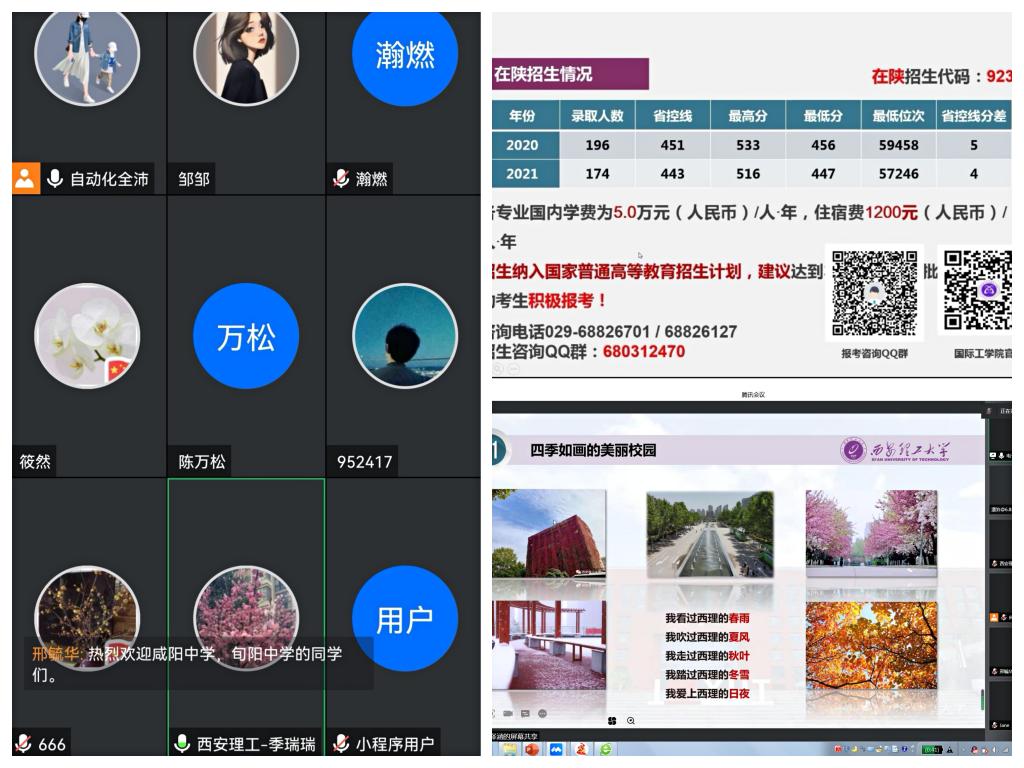1024x768 pixels.
Task: Select the 万松 blue avatar tile
Action: point(246,336)
